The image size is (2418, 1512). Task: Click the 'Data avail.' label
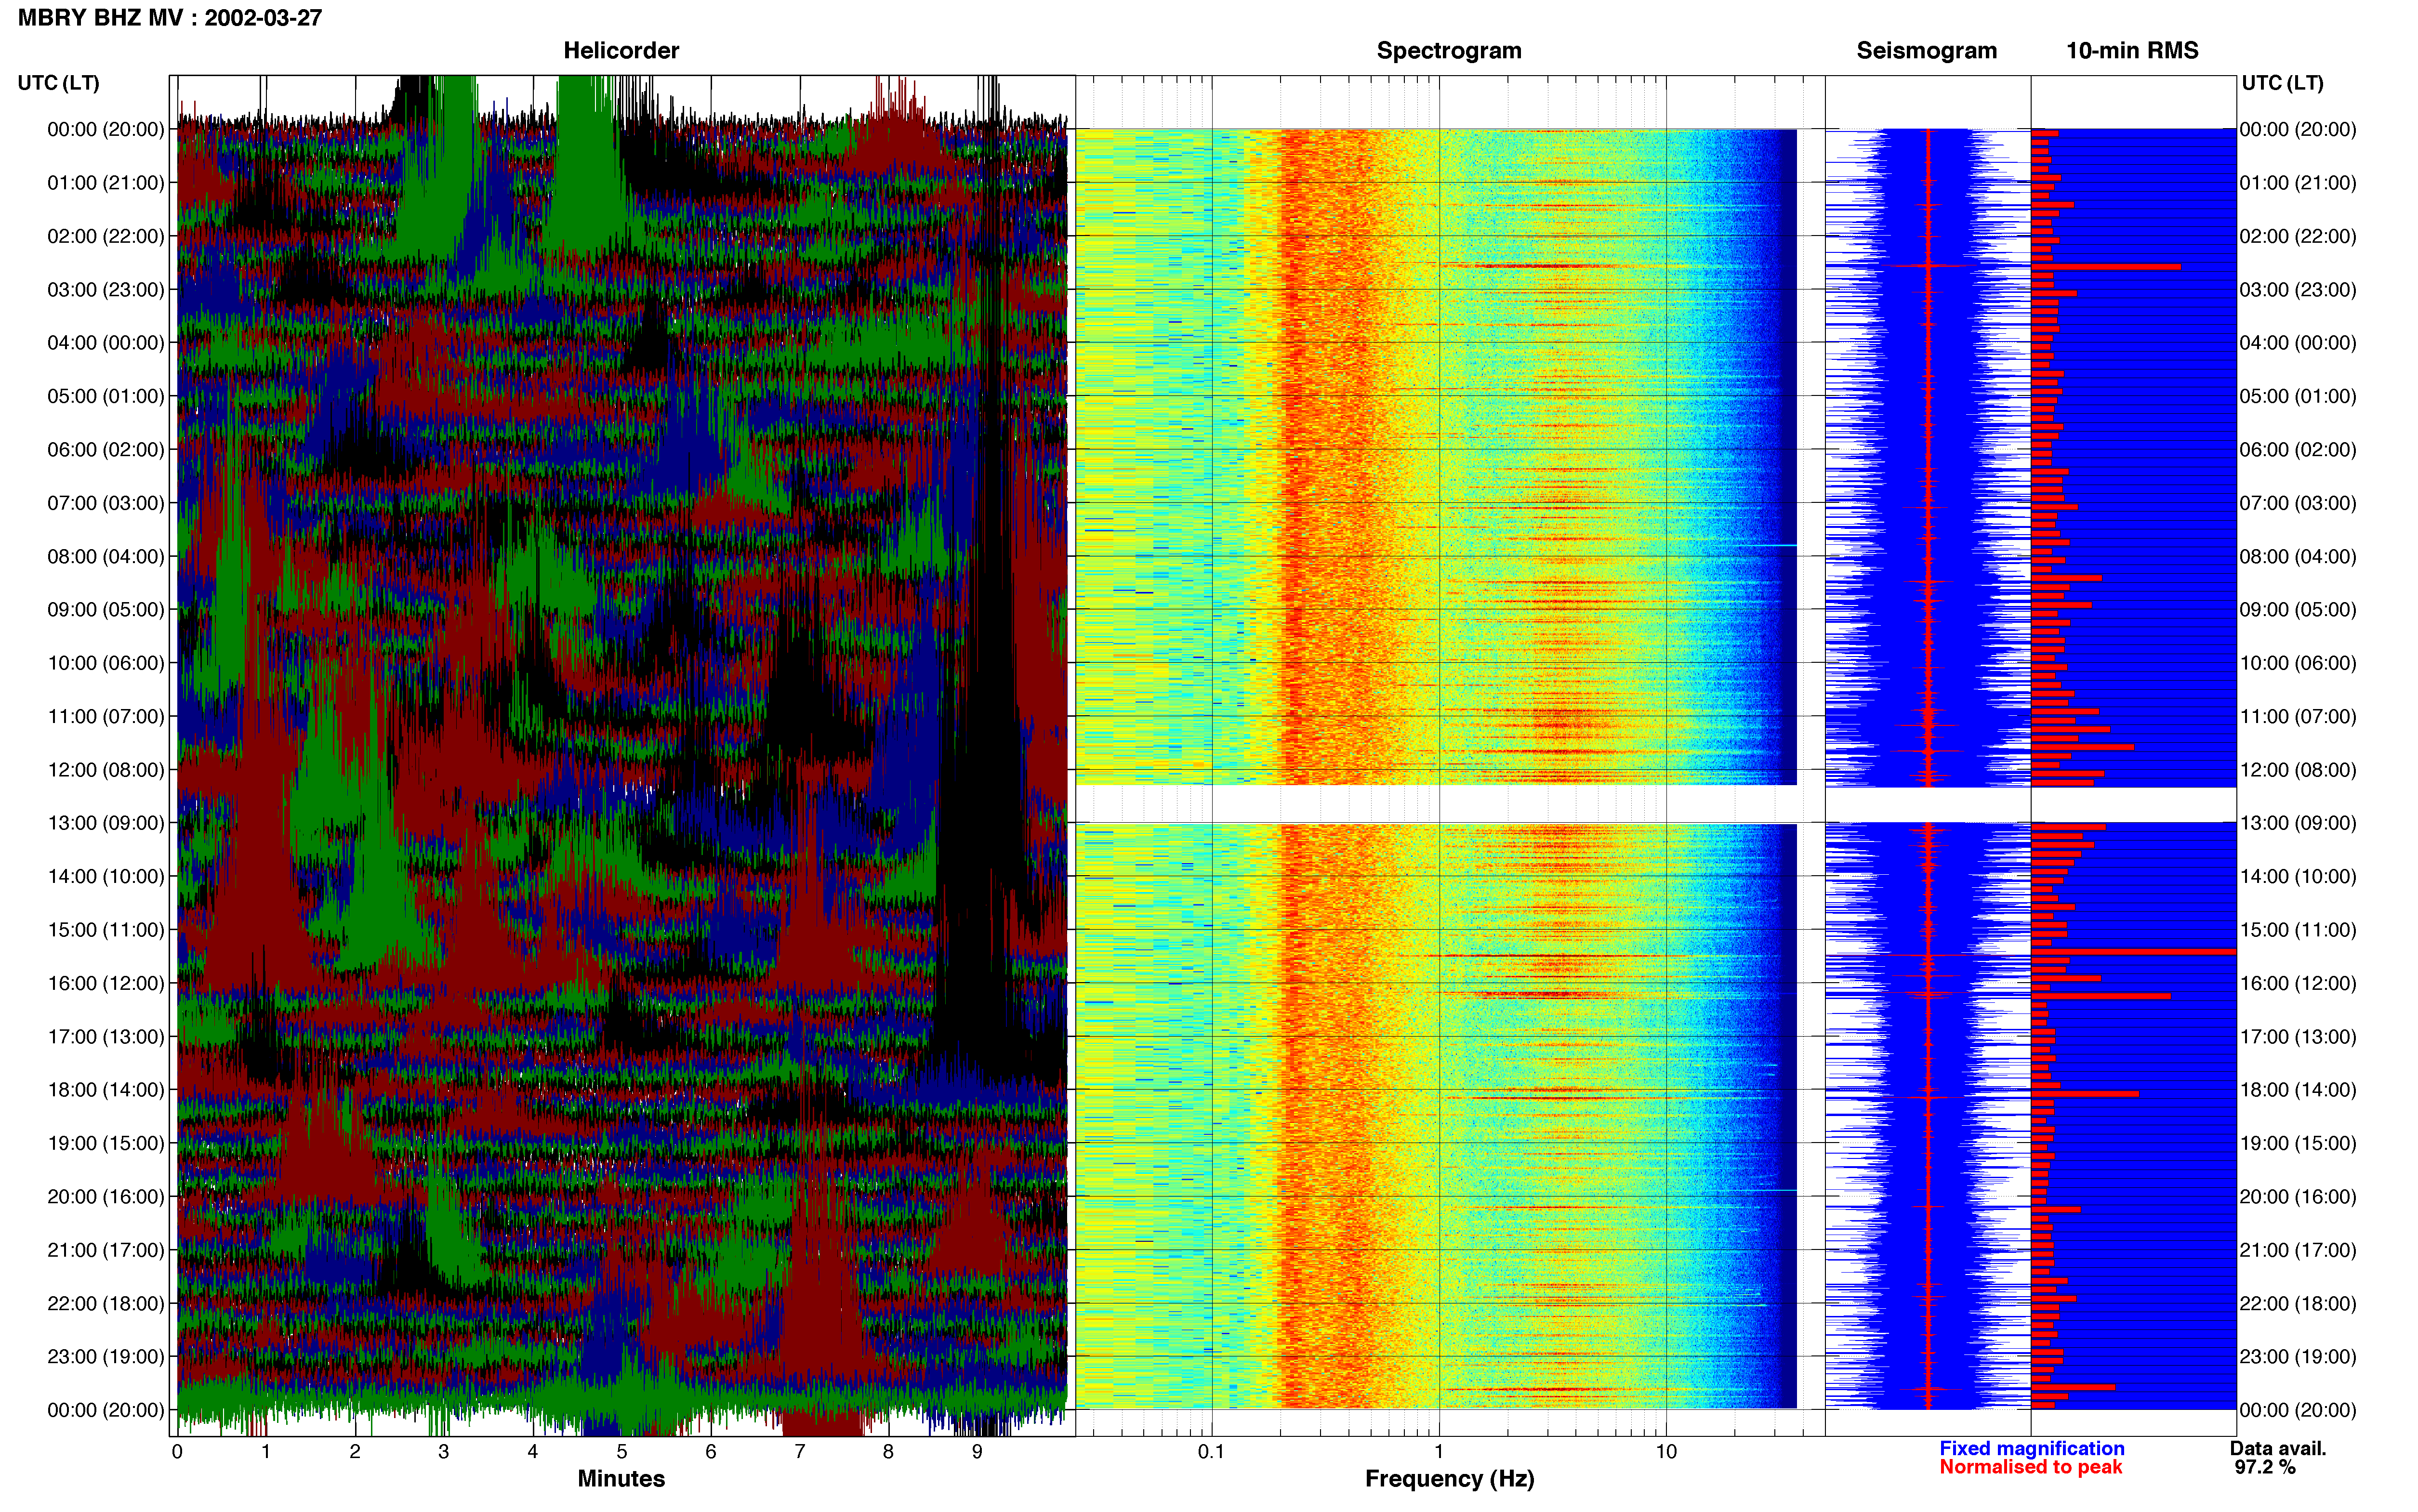2278,1448
